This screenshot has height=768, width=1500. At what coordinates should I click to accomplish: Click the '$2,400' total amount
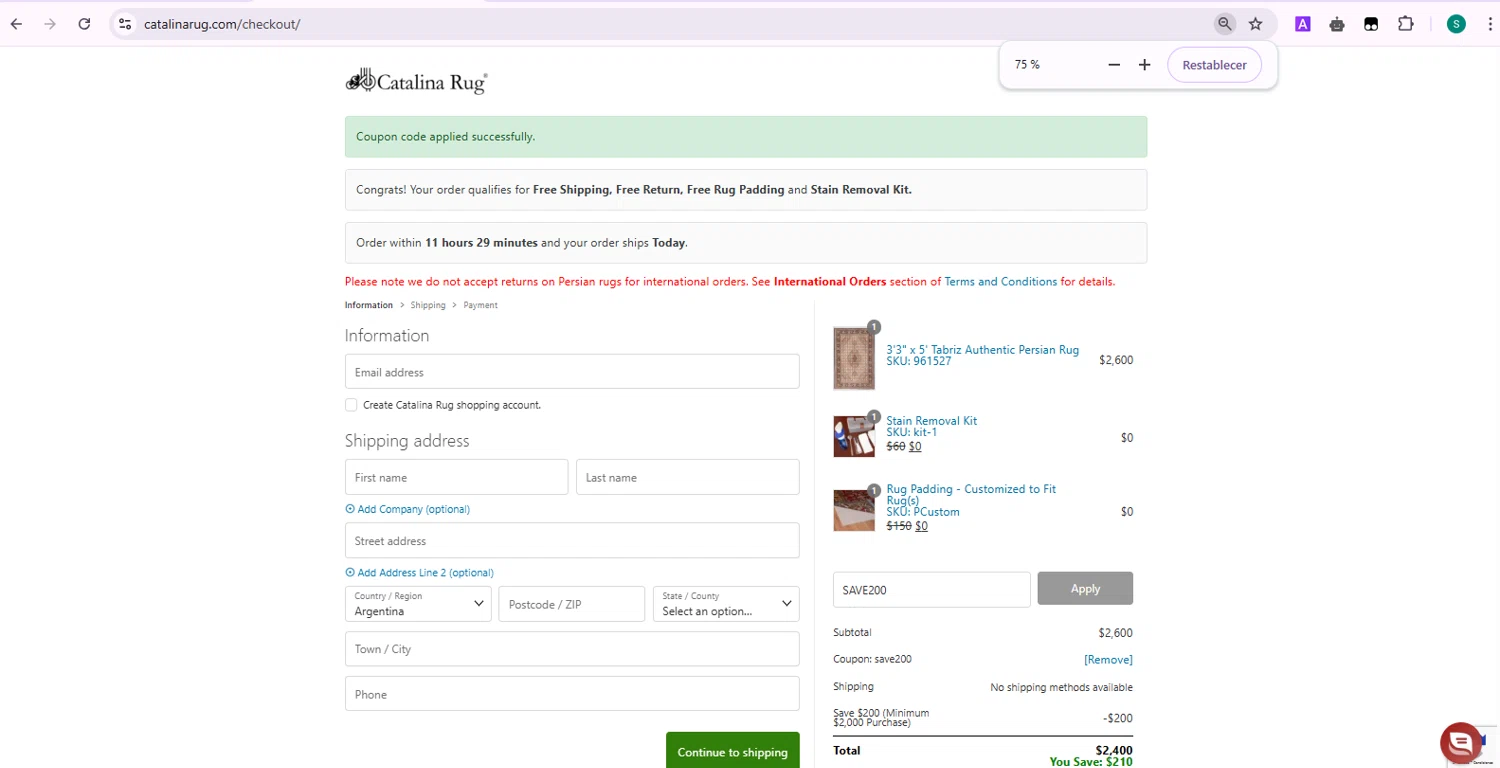(x=1114, y=750)
